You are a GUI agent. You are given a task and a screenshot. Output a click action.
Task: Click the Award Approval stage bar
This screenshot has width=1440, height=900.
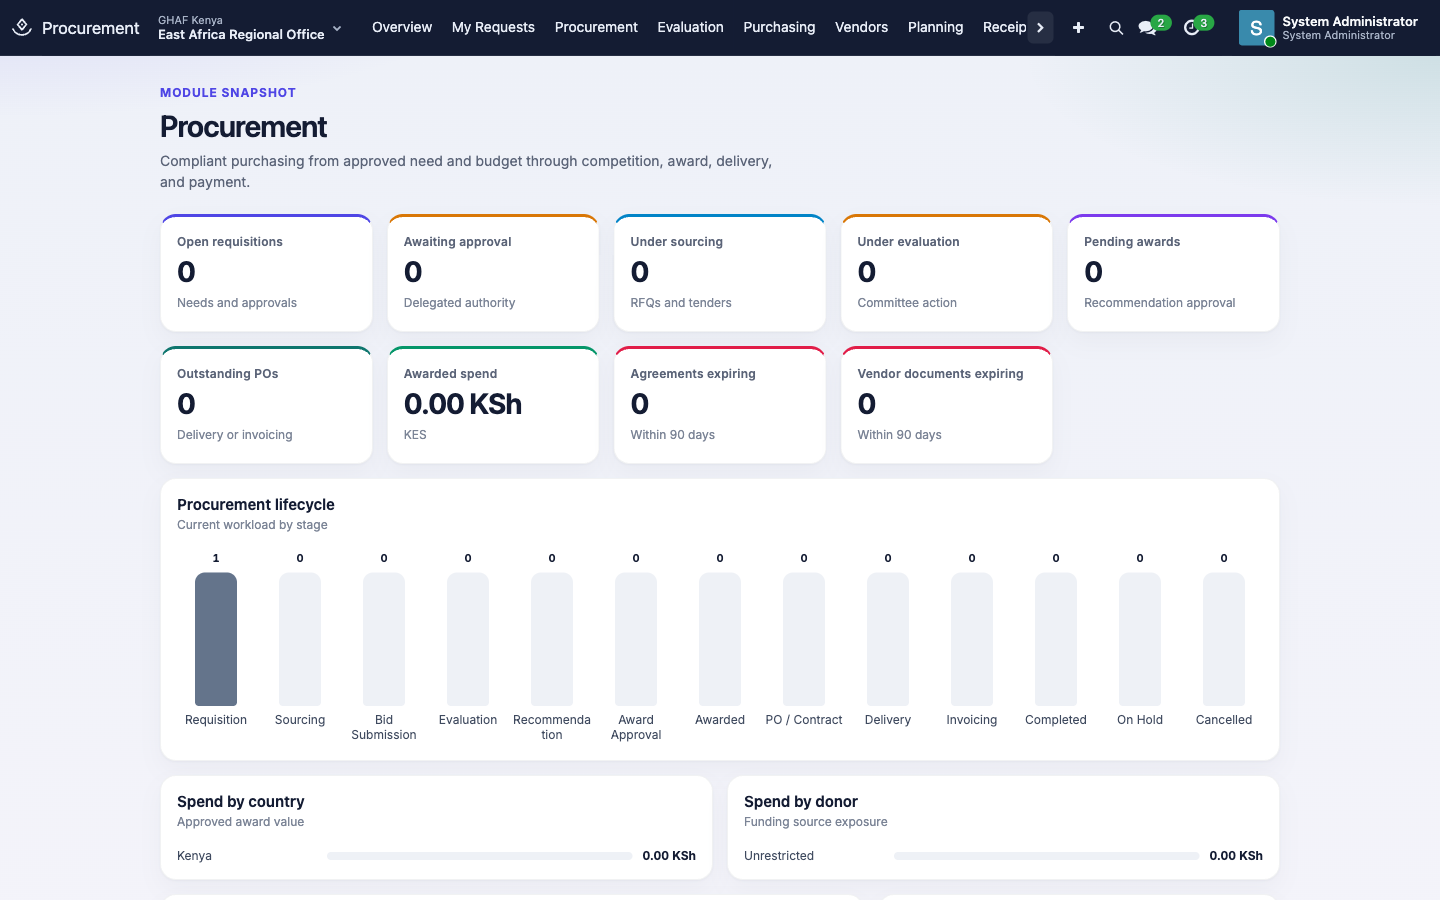[x=636, y=639]
